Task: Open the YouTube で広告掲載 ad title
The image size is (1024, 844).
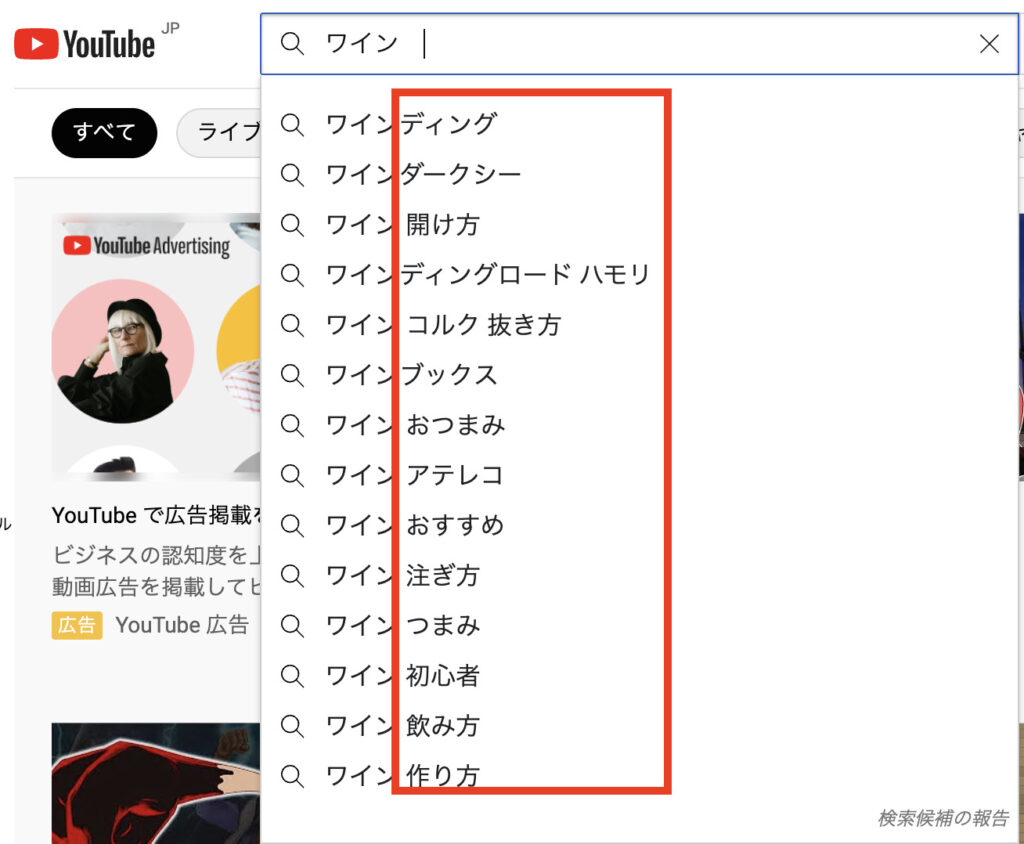Action: point(156,515)
